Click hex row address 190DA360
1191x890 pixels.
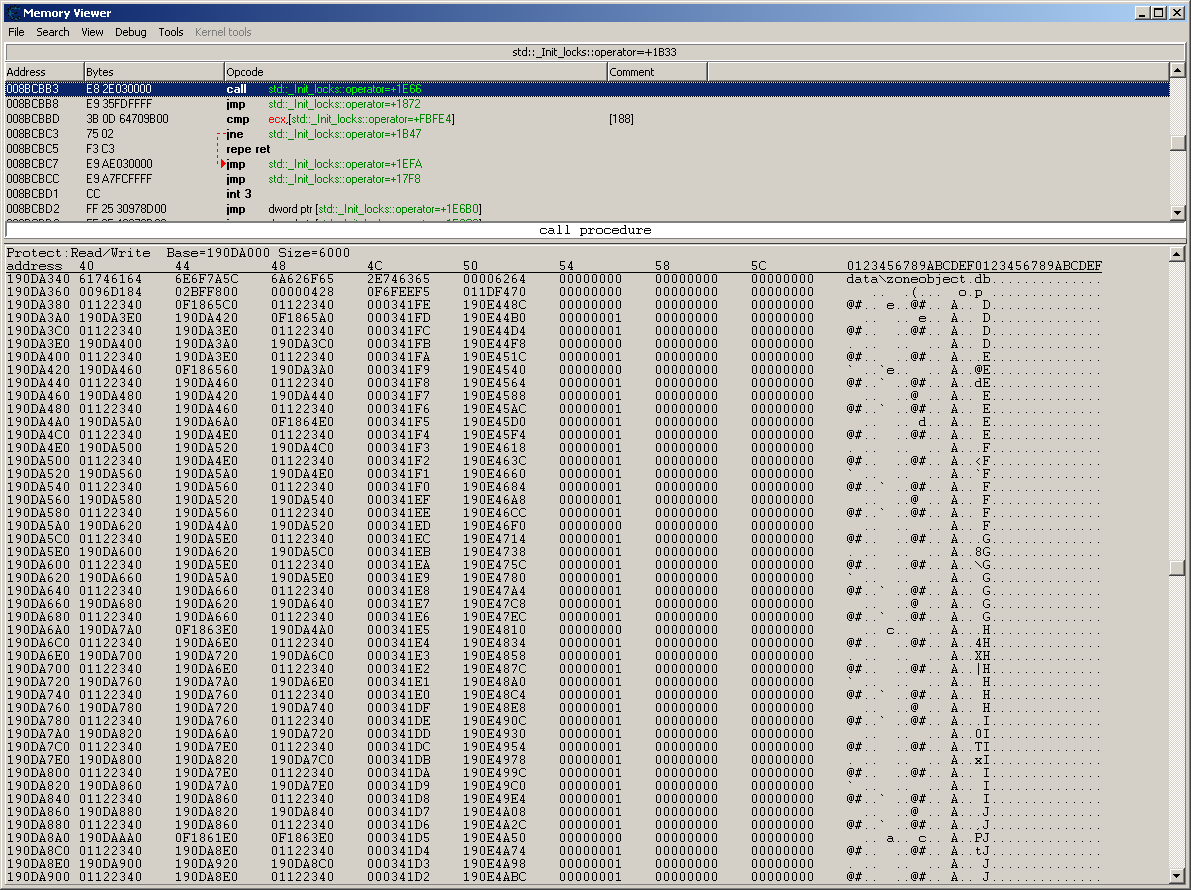(38, 292)
